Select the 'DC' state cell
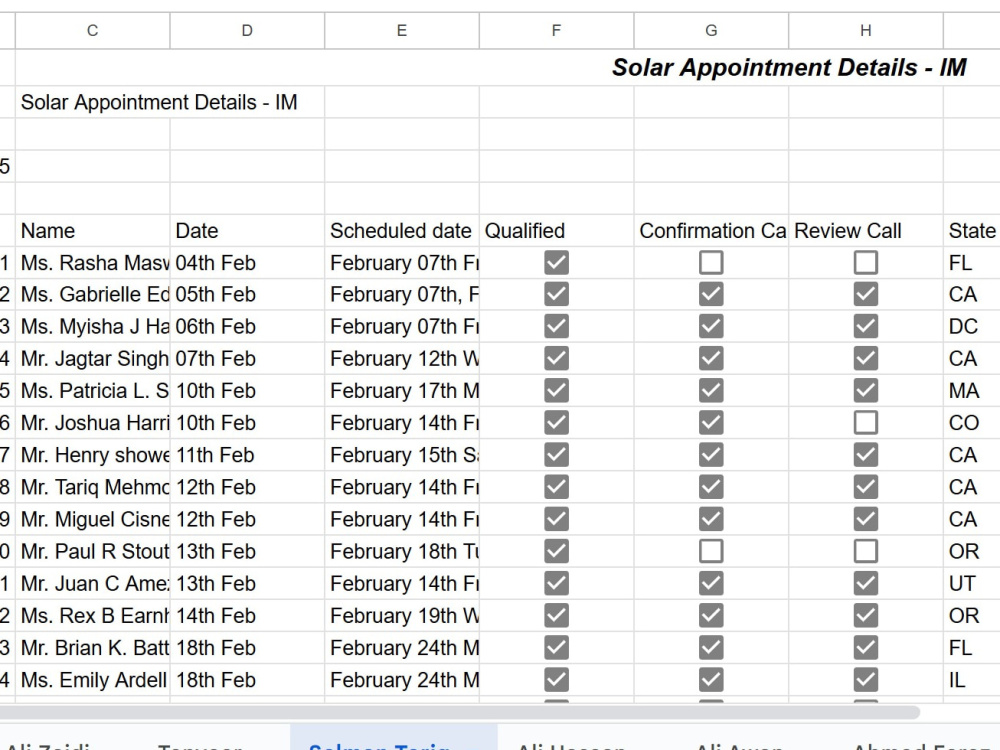 coord(971,327)
